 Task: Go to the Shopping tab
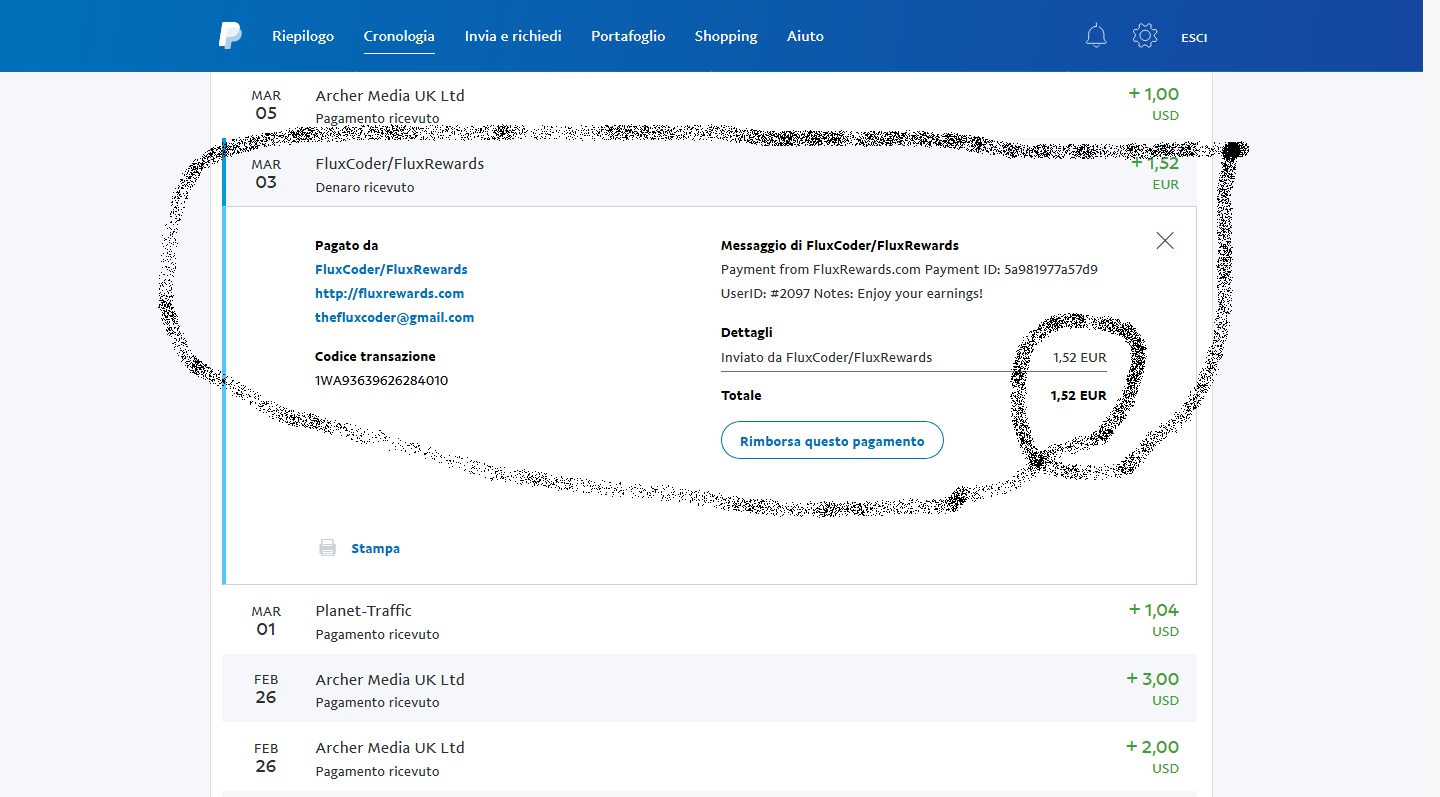click(726, 36)
